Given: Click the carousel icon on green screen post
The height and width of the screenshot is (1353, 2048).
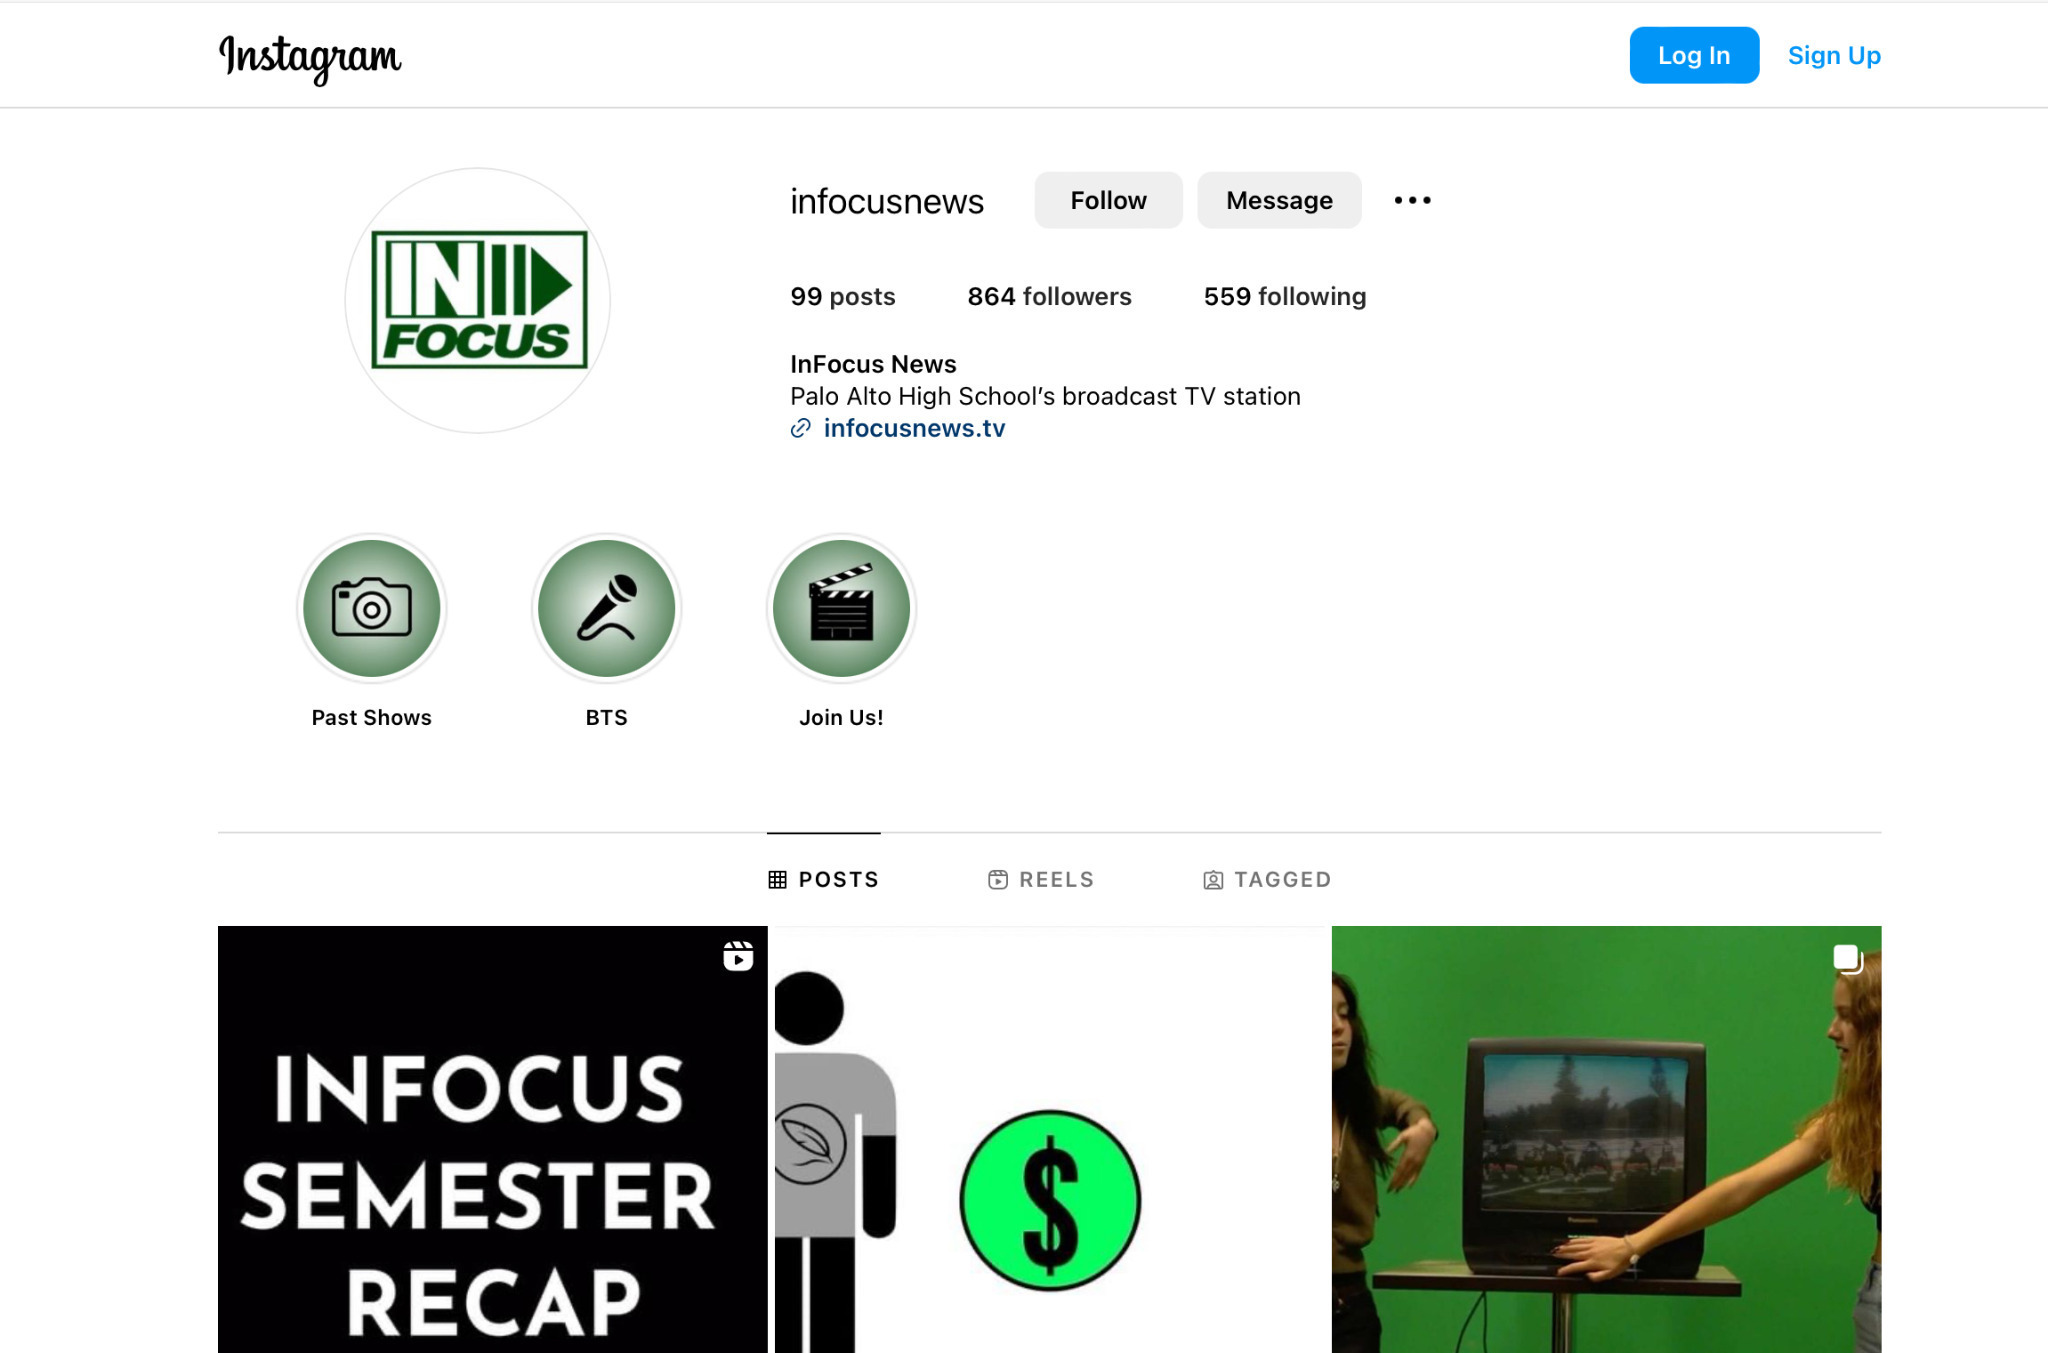Looking at the screenshot, I should [x=1848, y=958].
